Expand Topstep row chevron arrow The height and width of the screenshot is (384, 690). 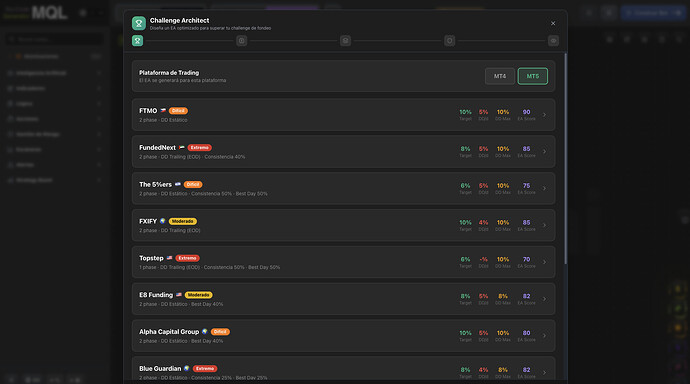[x=544, y=262]
